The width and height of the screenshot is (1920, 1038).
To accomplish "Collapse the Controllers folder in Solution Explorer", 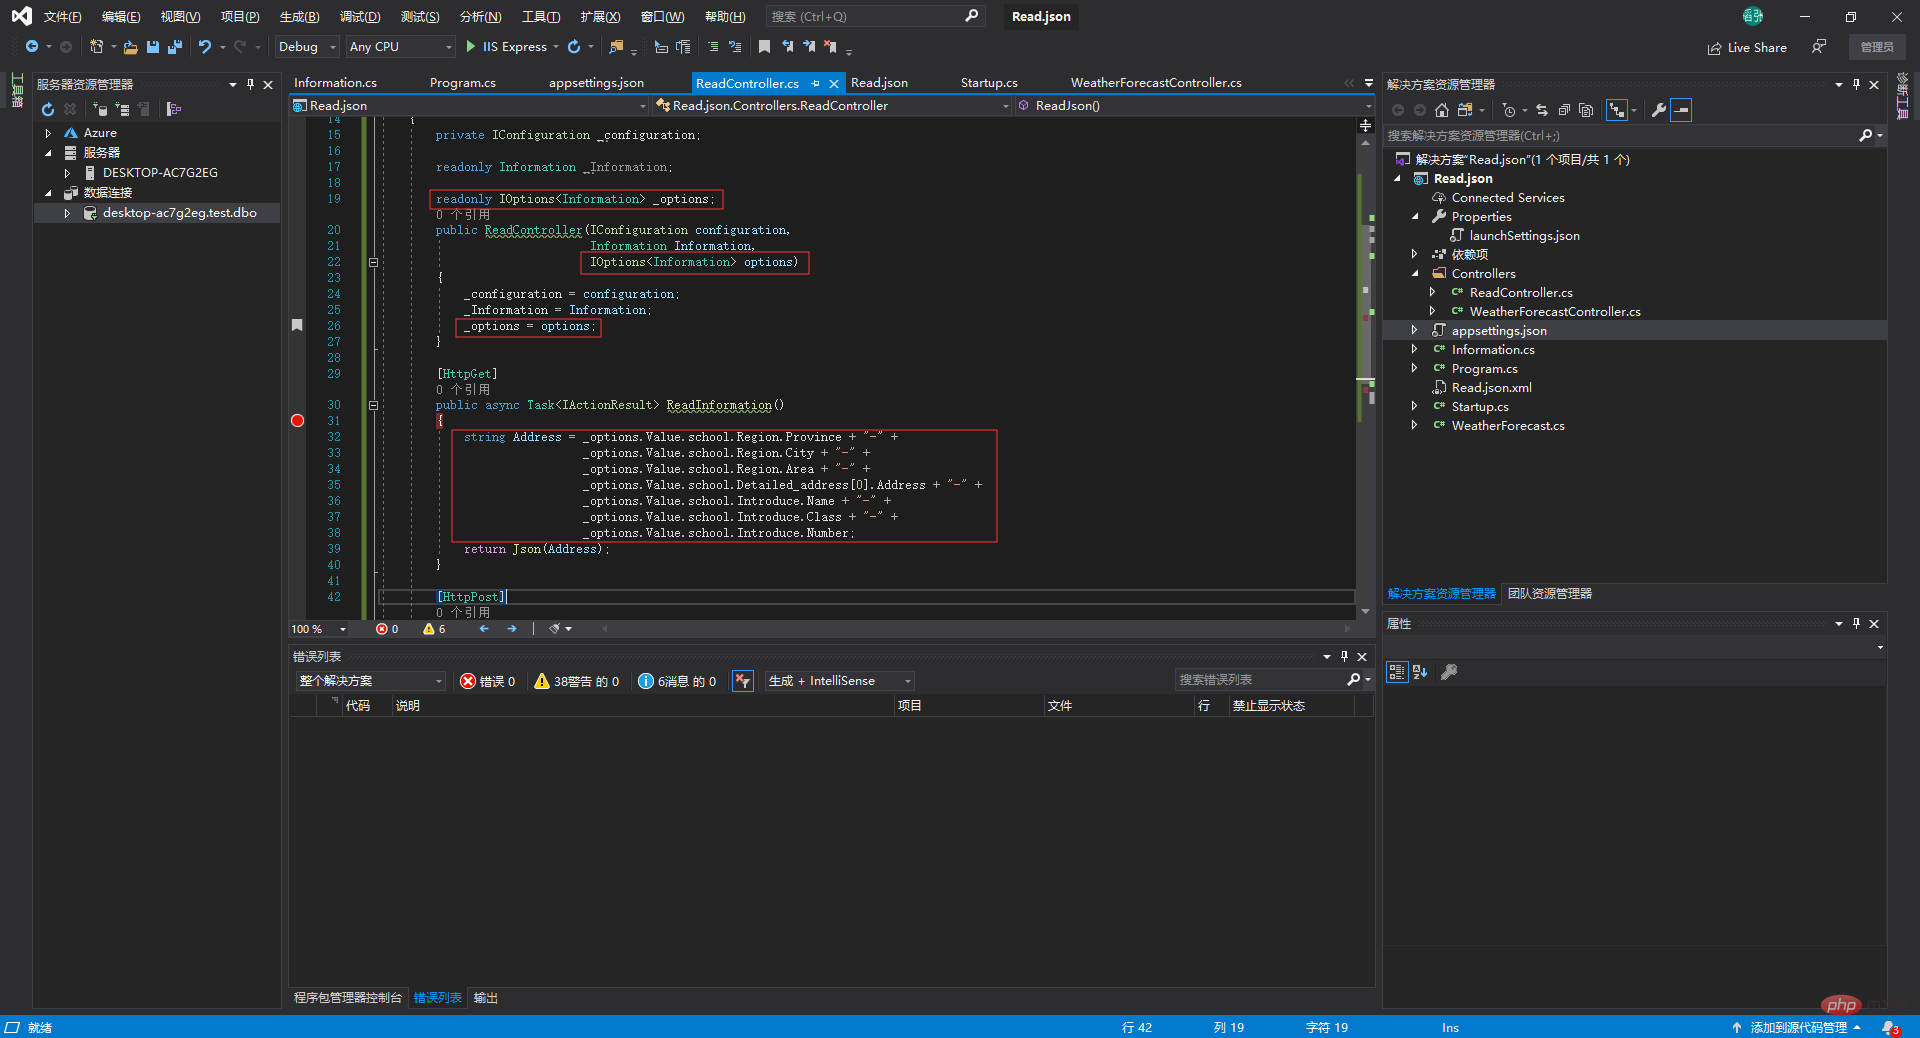I will point(1415,274).
